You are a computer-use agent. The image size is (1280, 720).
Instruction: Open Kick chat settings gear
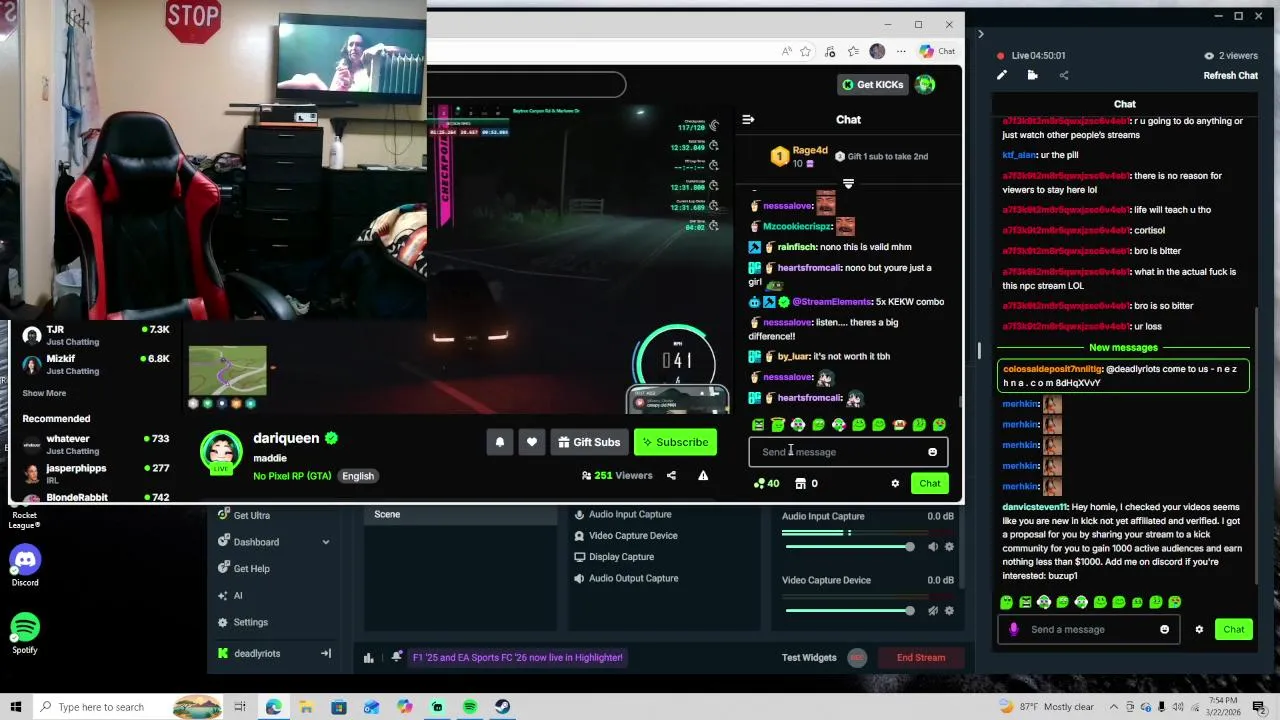tap(895, 483)
